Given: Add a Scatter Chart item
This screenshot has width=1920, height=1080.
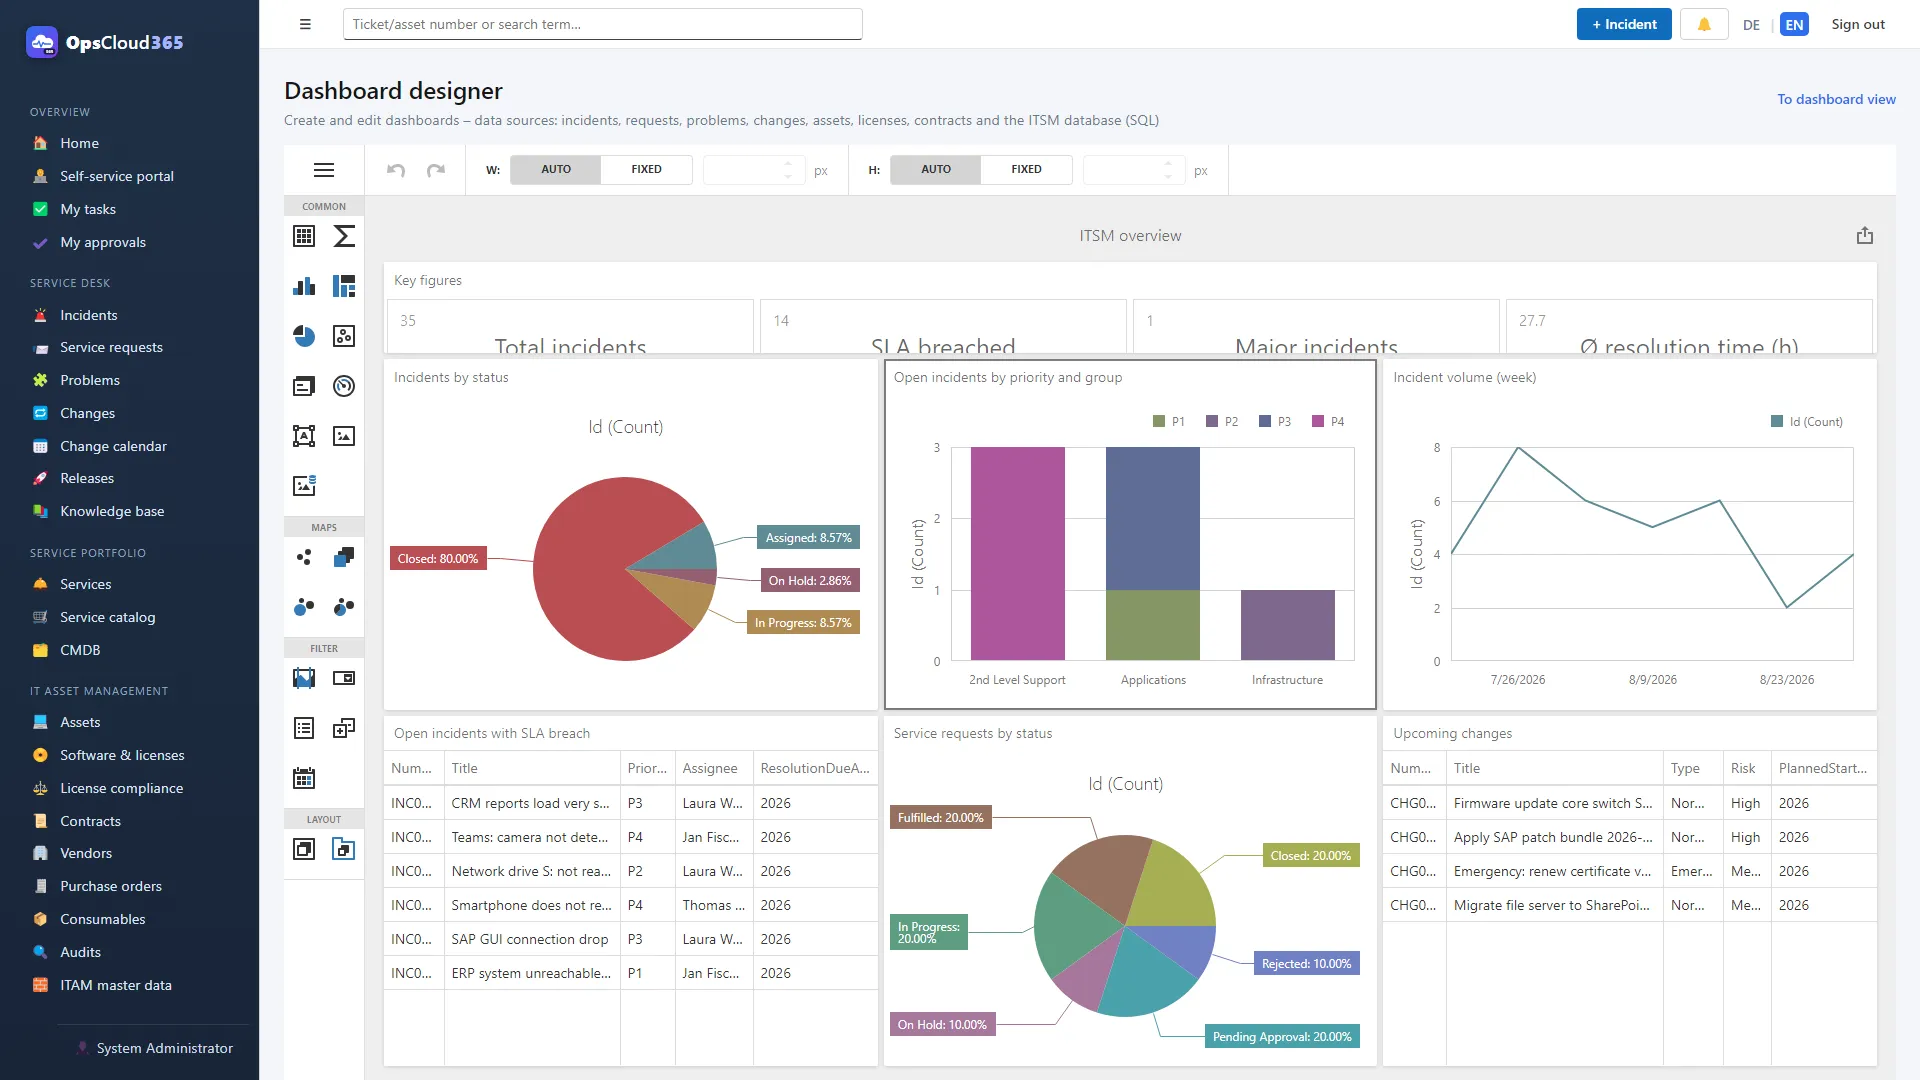Looking at the screenshot, I should coord(344,337).
